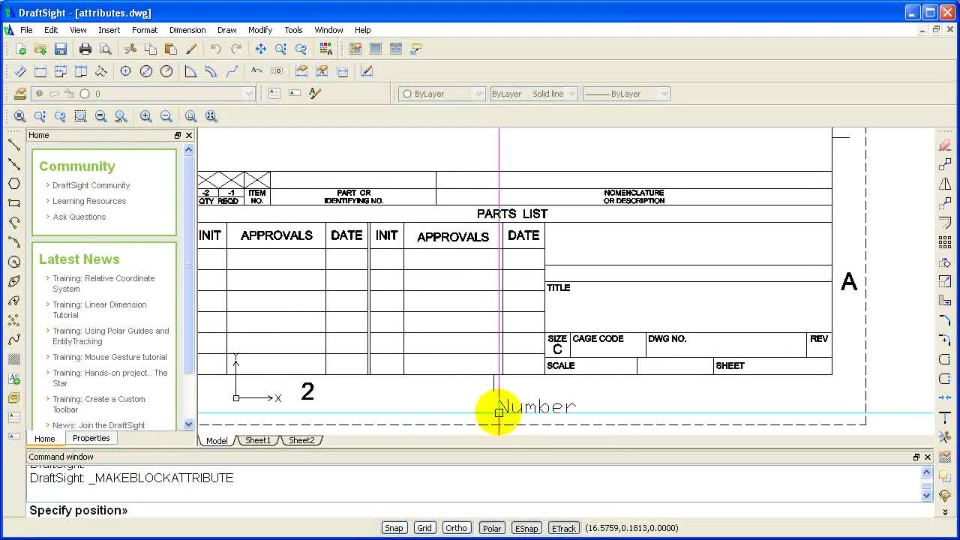The image size is (960, 540).
Task: Open Training: Mouse Gesture tutorial link
Action: point(110,357)
